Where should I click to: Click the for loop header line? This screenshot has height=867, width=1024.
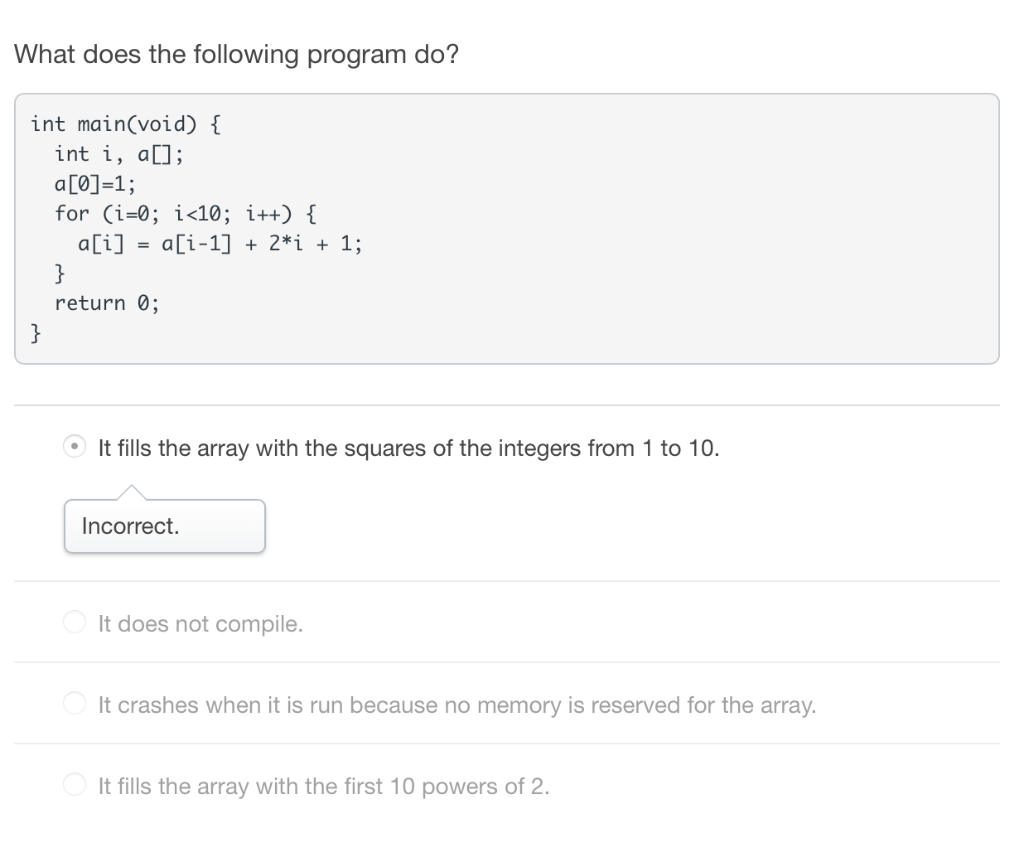(x=187, y=213)
